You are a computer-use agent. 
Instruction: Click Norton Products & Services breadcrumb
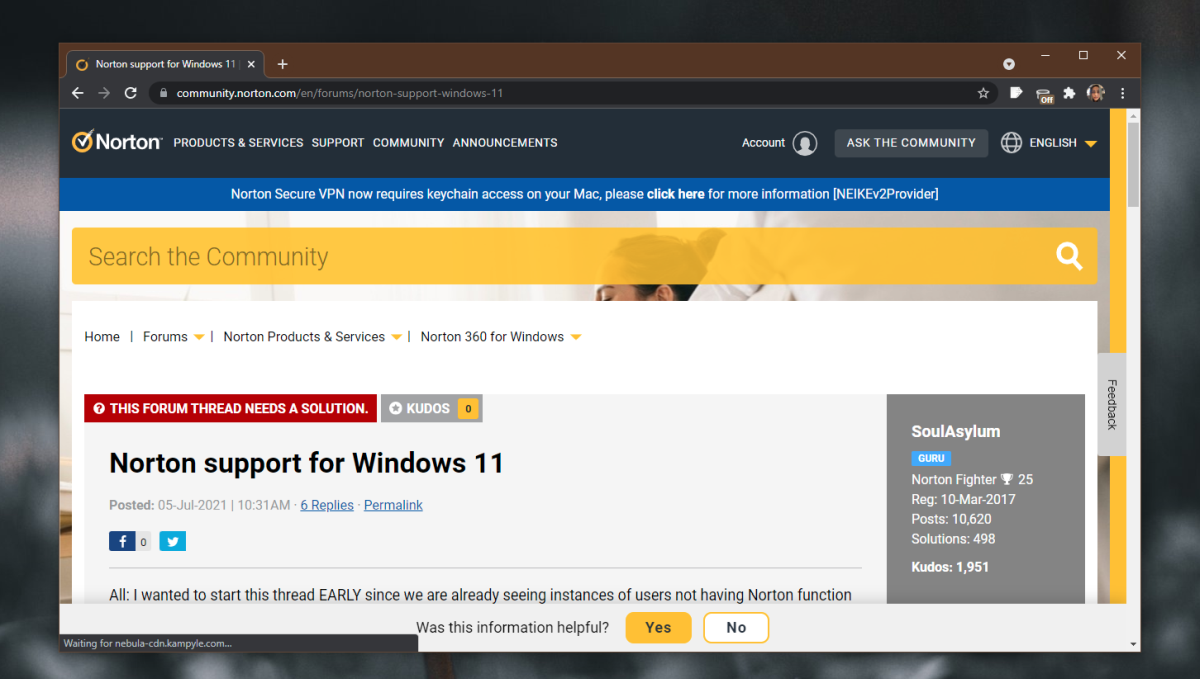coord(304,337)
